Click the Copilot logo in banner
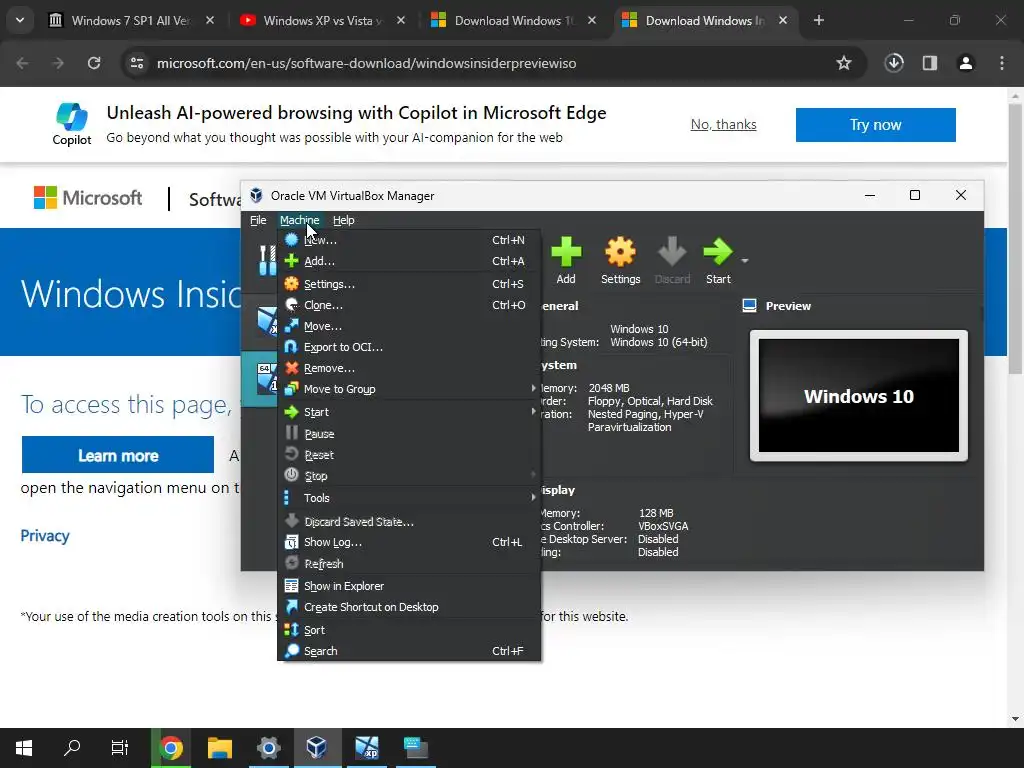 [x=72, y=124]
